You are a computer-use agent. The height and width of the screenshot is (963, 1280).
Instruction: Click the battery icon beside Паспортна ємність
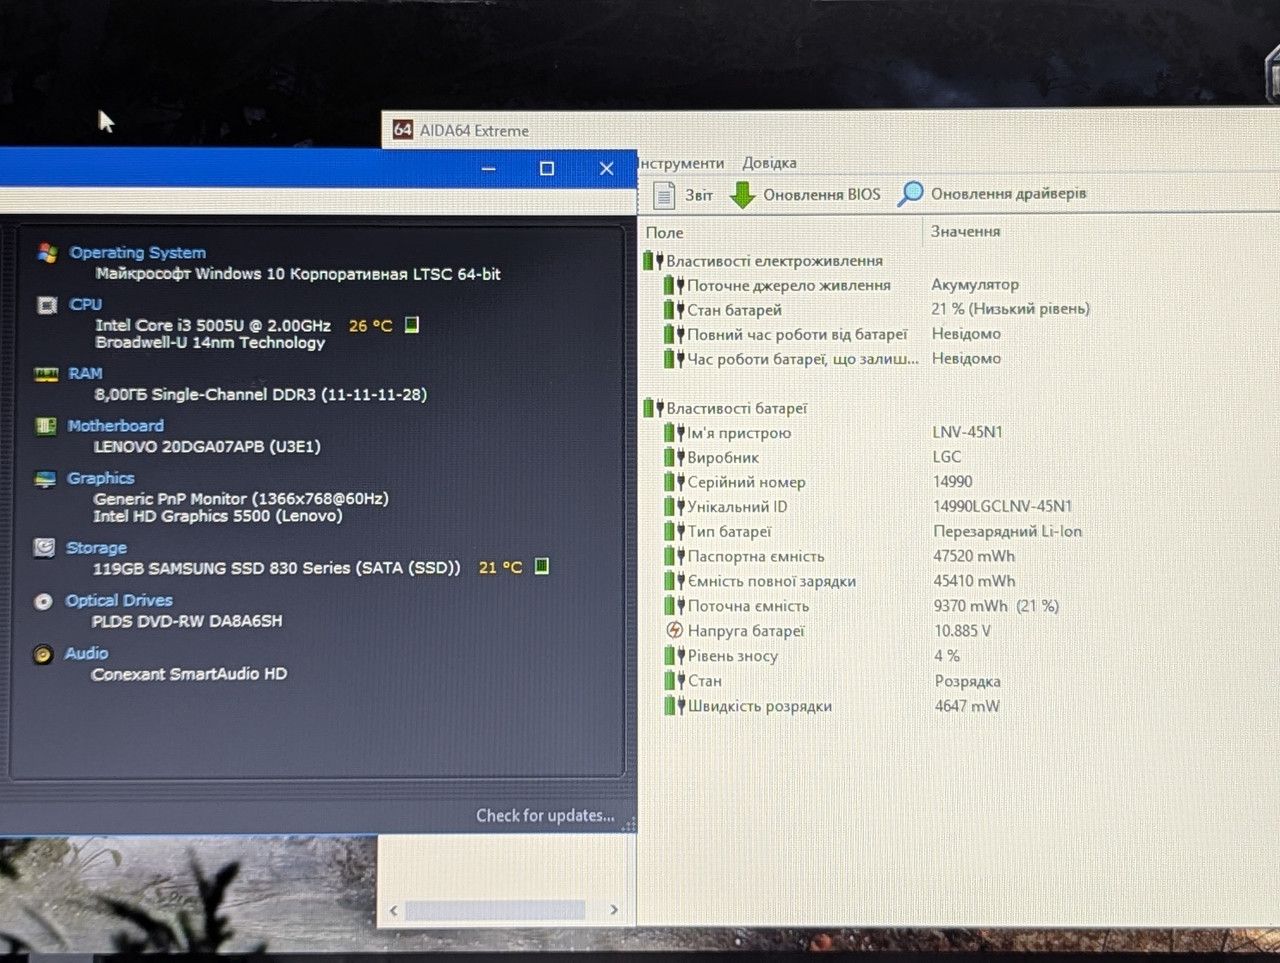[674, 556]
